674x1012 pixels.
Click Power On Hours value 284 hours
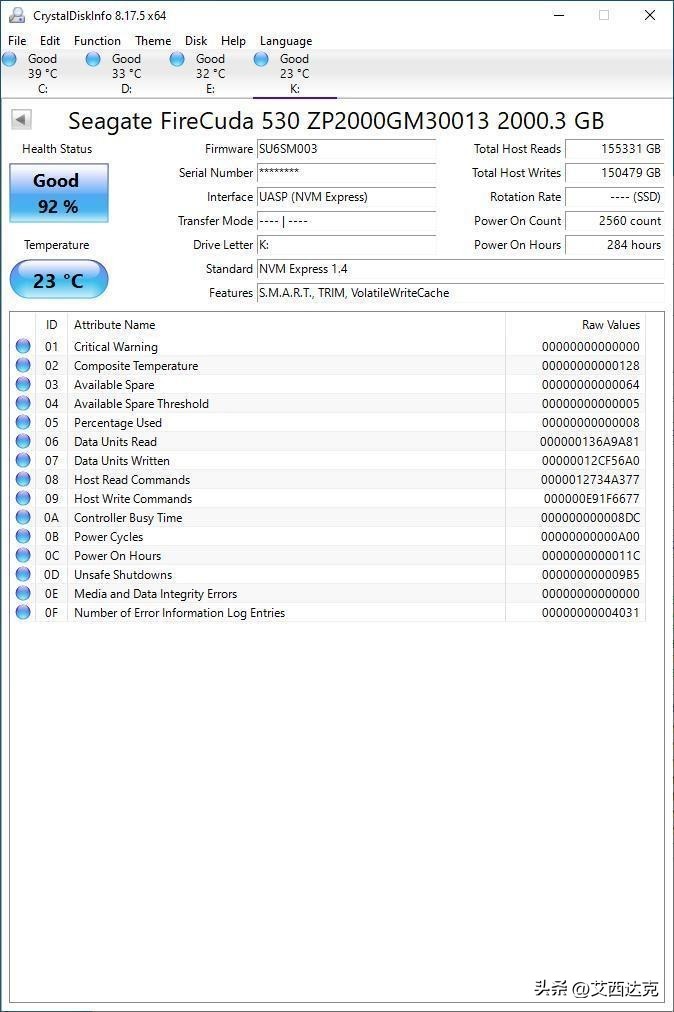click(x=615, y=245)
